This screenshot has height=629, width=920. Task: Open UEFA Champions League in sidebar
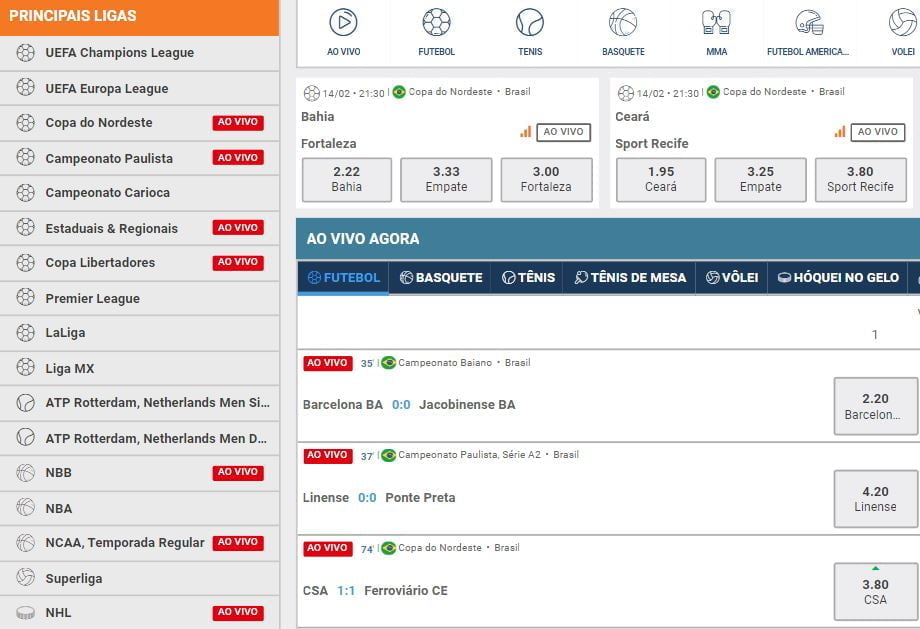tap(119, 53)
